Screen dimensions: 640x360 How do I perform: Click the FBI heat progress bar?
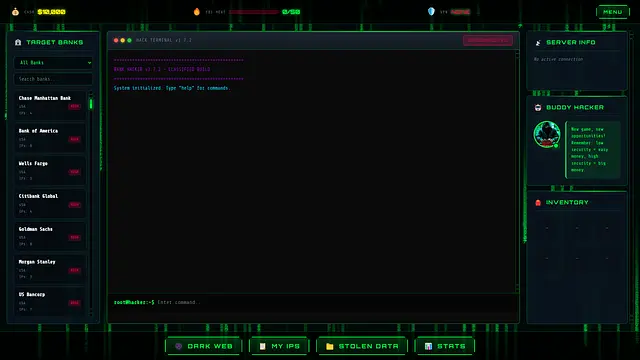click(x=253, y=12)
